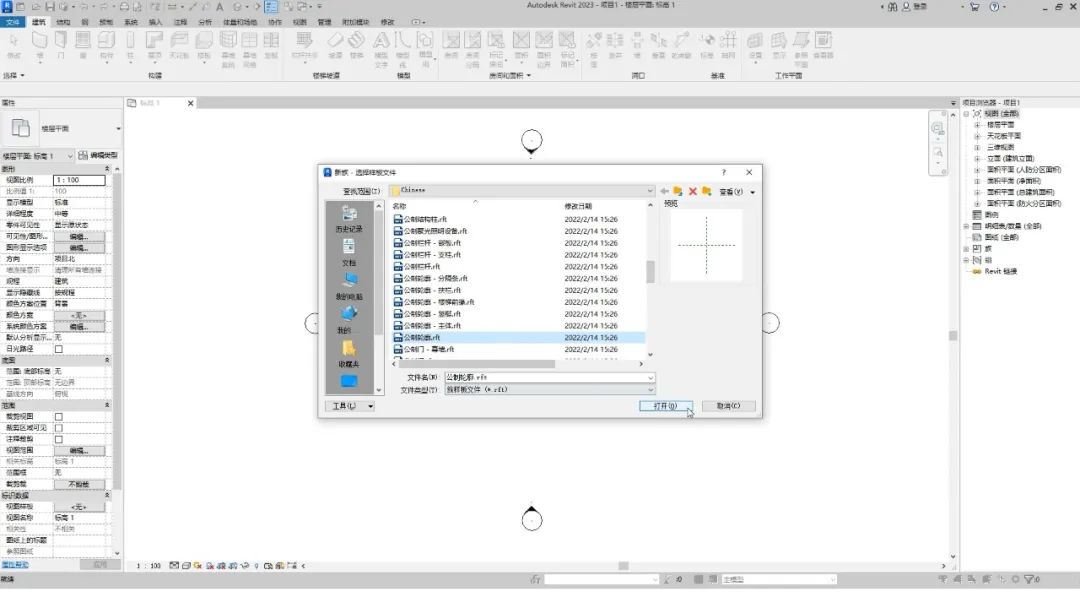
Task: Click the help question mark in dialog
Action: click(x=723, y=172)
